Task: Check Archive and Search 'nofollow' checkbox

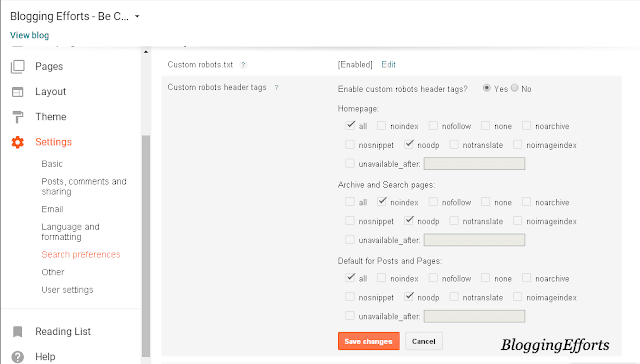Action: 433,202
